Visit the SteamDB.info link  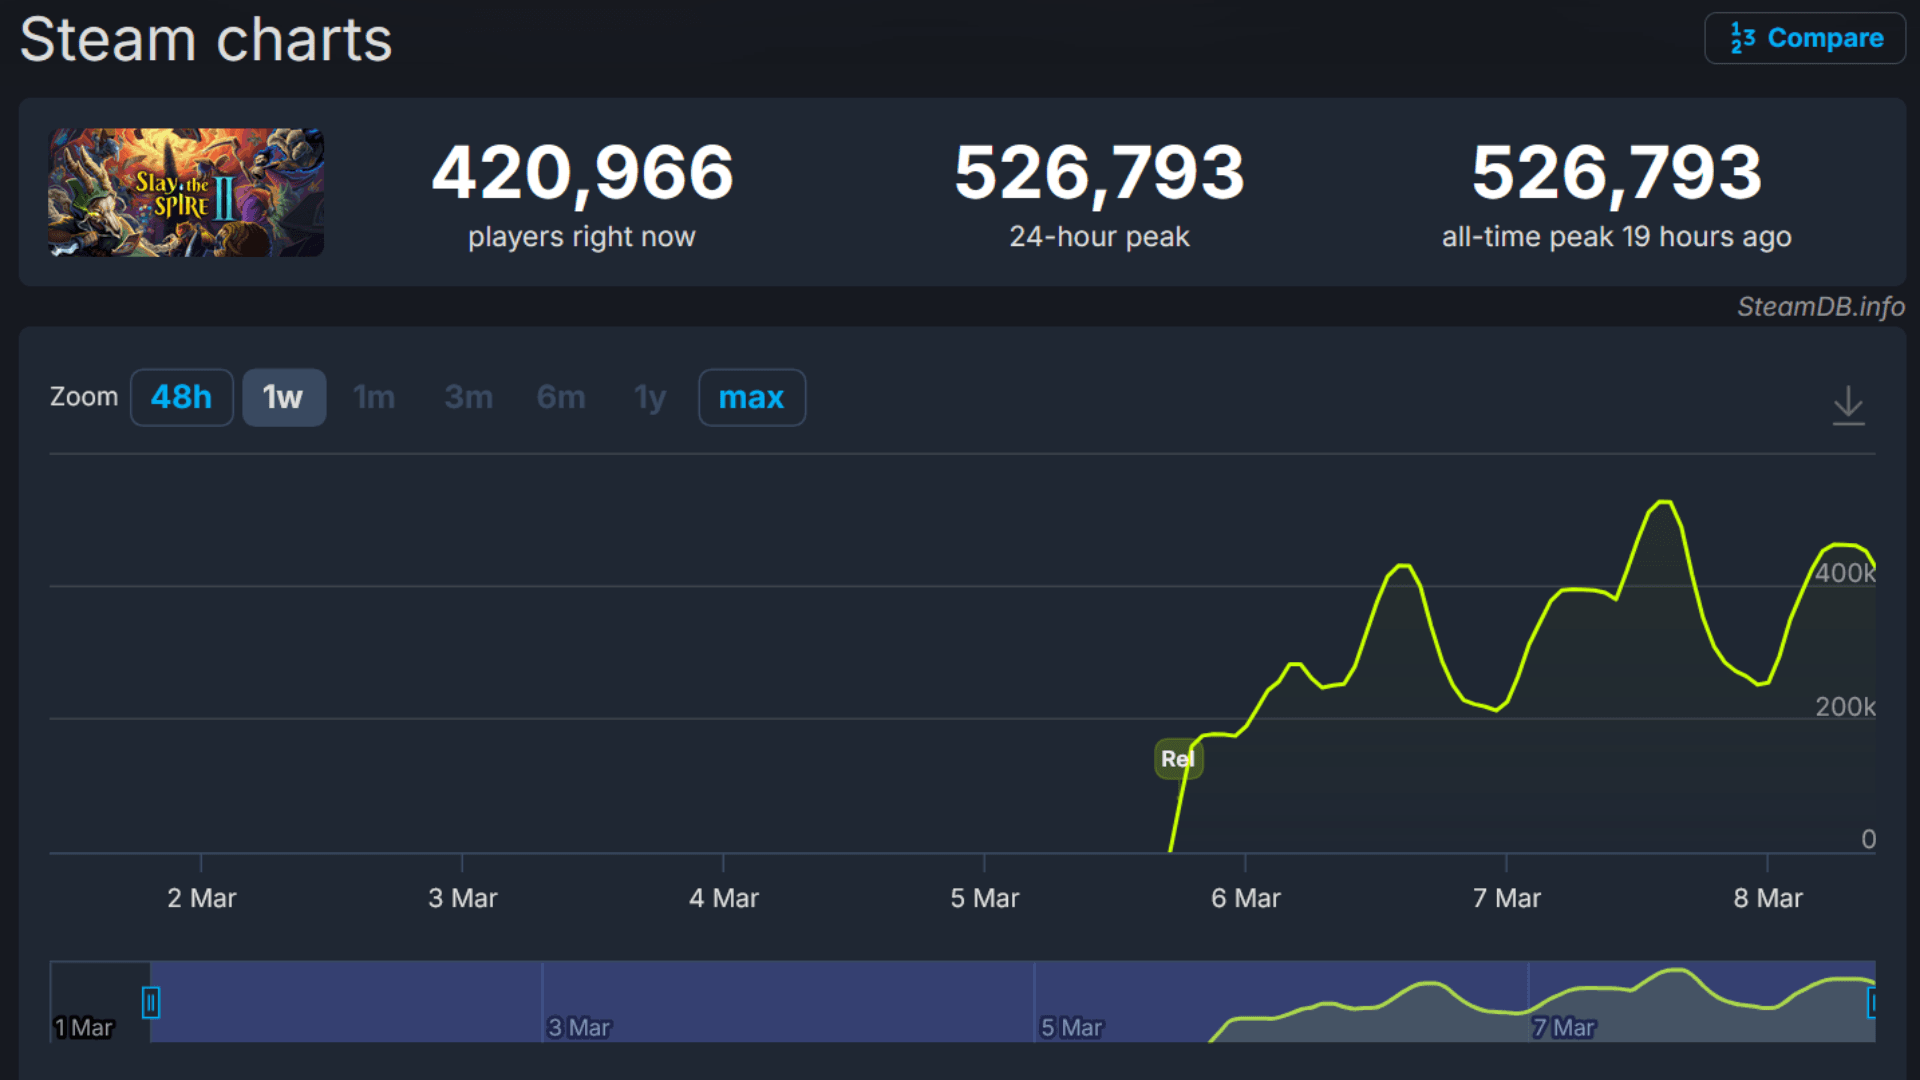click(x=1820, y=307)
